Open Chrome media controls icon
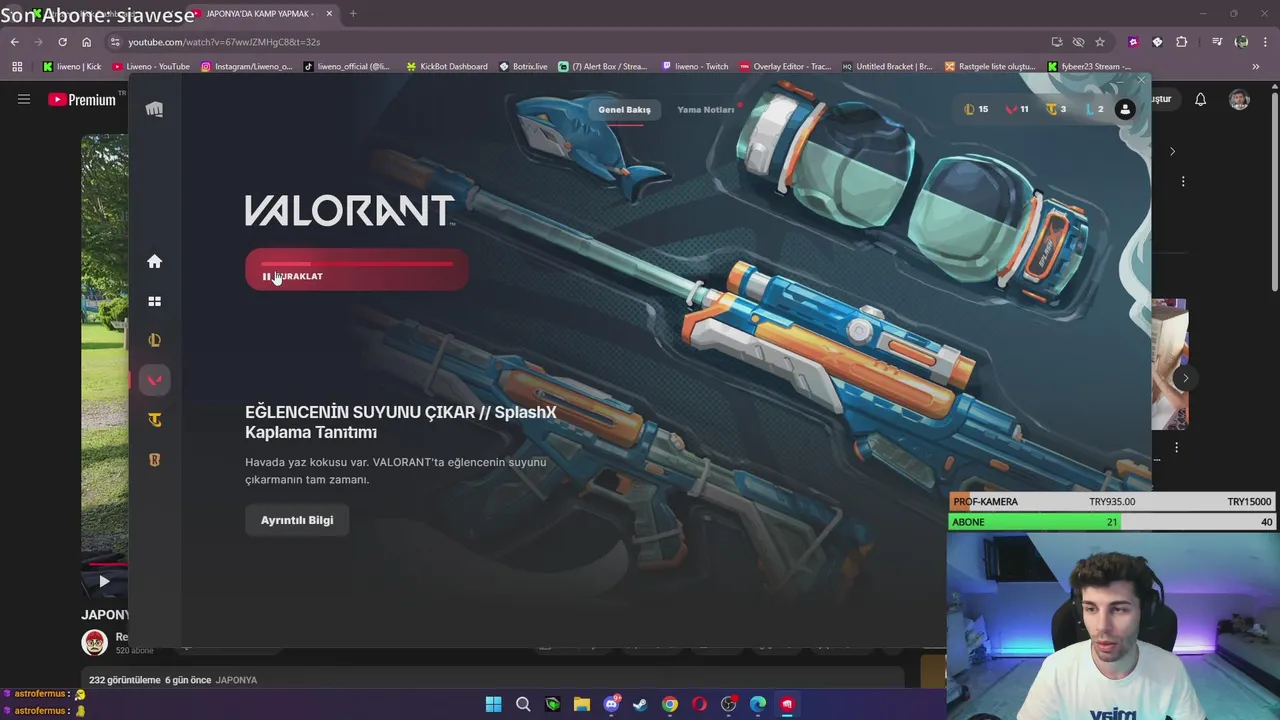The height and width of the screenshot is (720, 1280). tap(1217, 42)
